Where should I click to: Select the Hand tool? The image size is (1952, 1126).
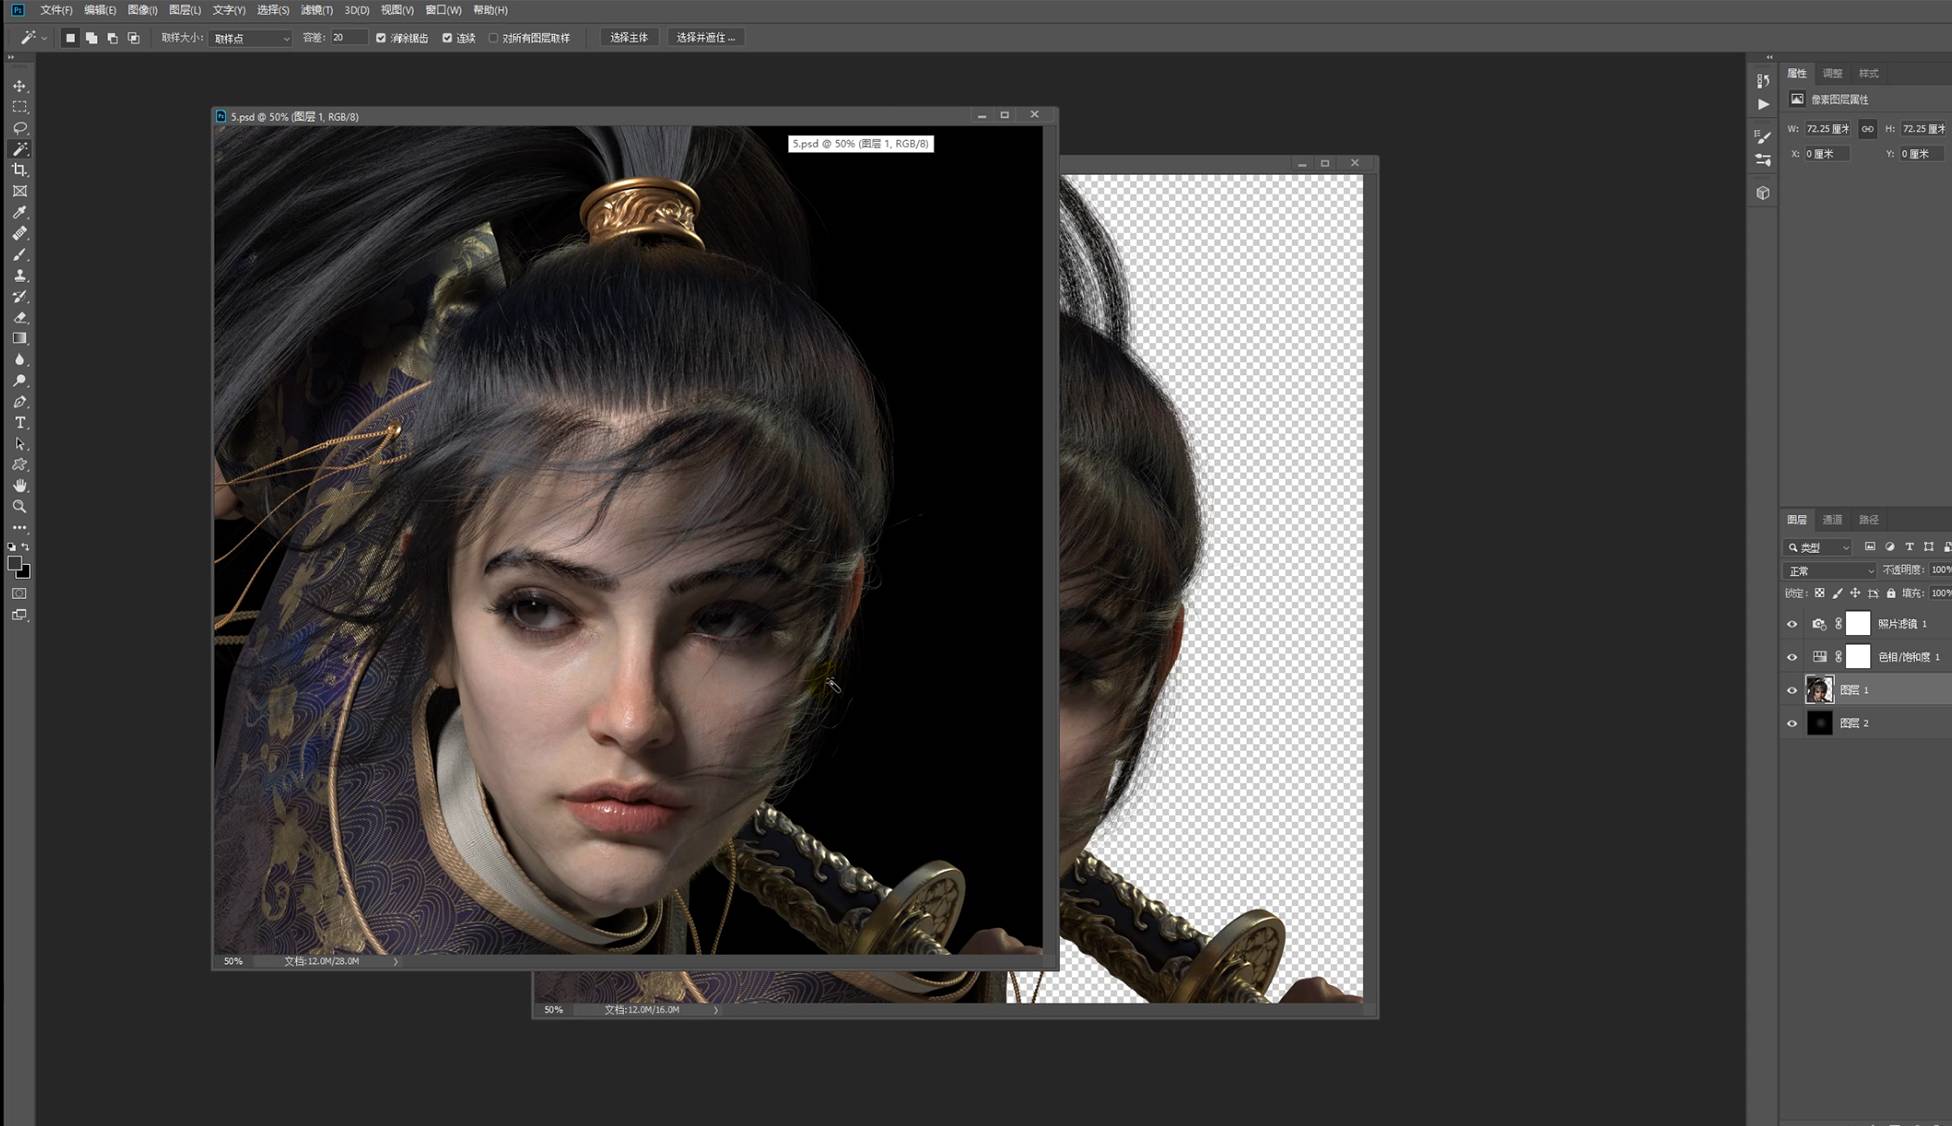(x=19, y=486)
